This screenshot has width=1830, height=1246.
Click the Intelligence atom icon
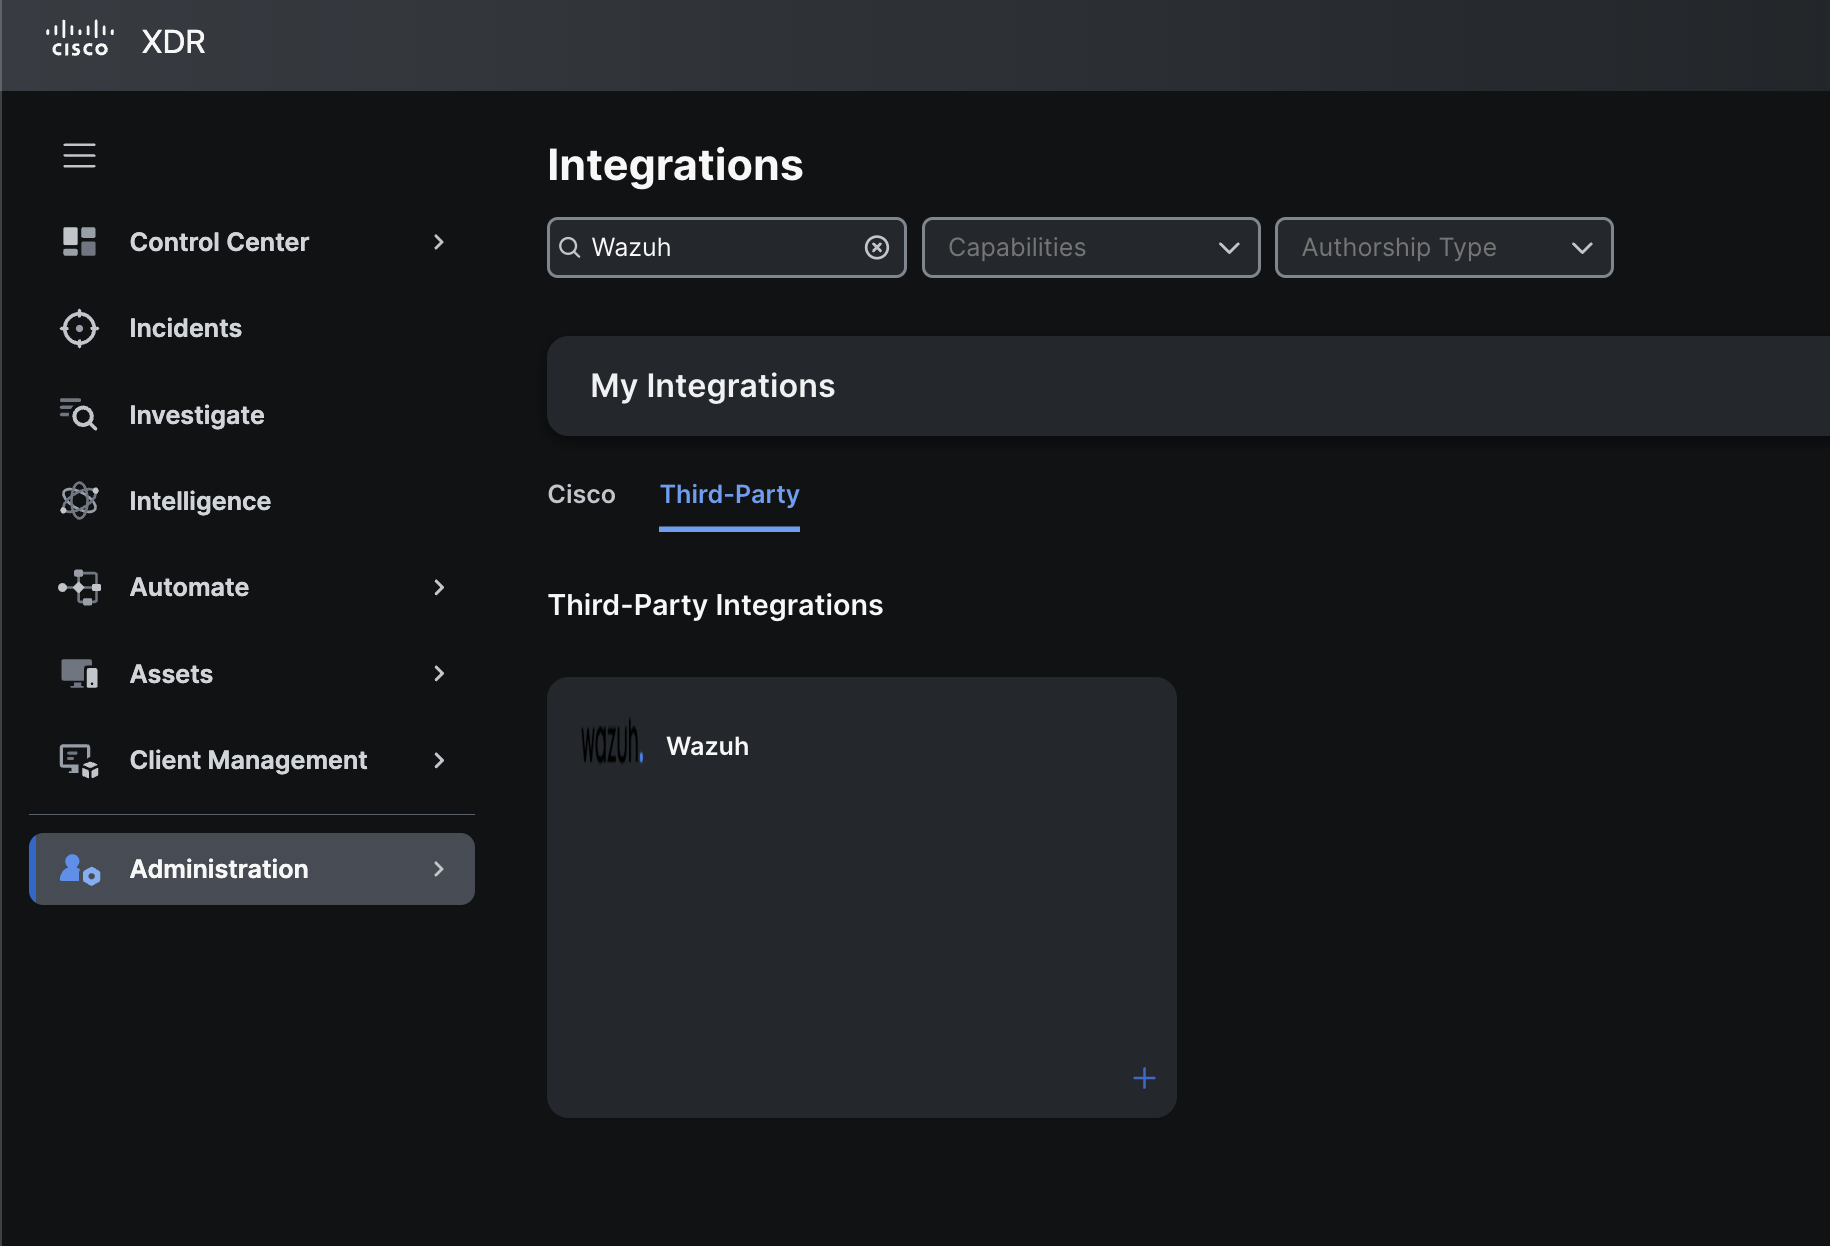tap(79, 501)
